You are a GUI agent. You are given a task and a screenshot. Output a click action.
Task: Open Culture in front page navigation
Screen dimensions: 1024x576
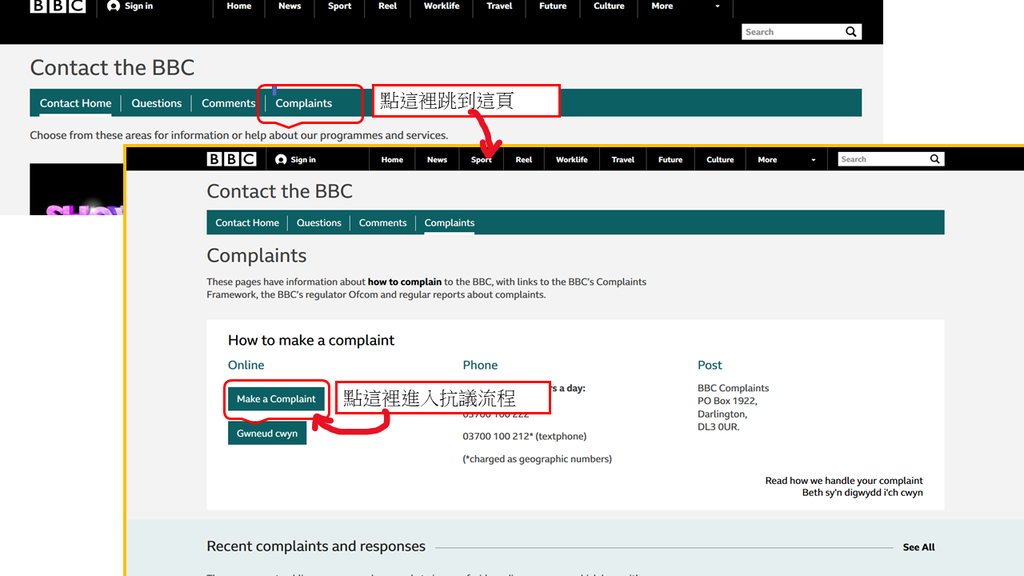[x=720, y=159]
